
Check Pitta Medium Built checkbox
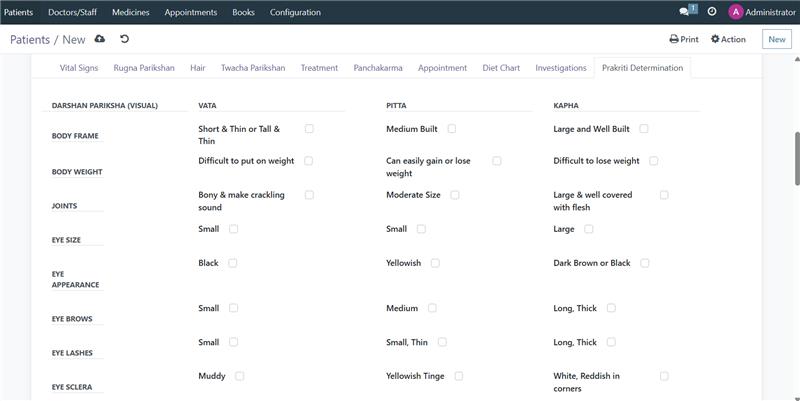pos(452,129)
